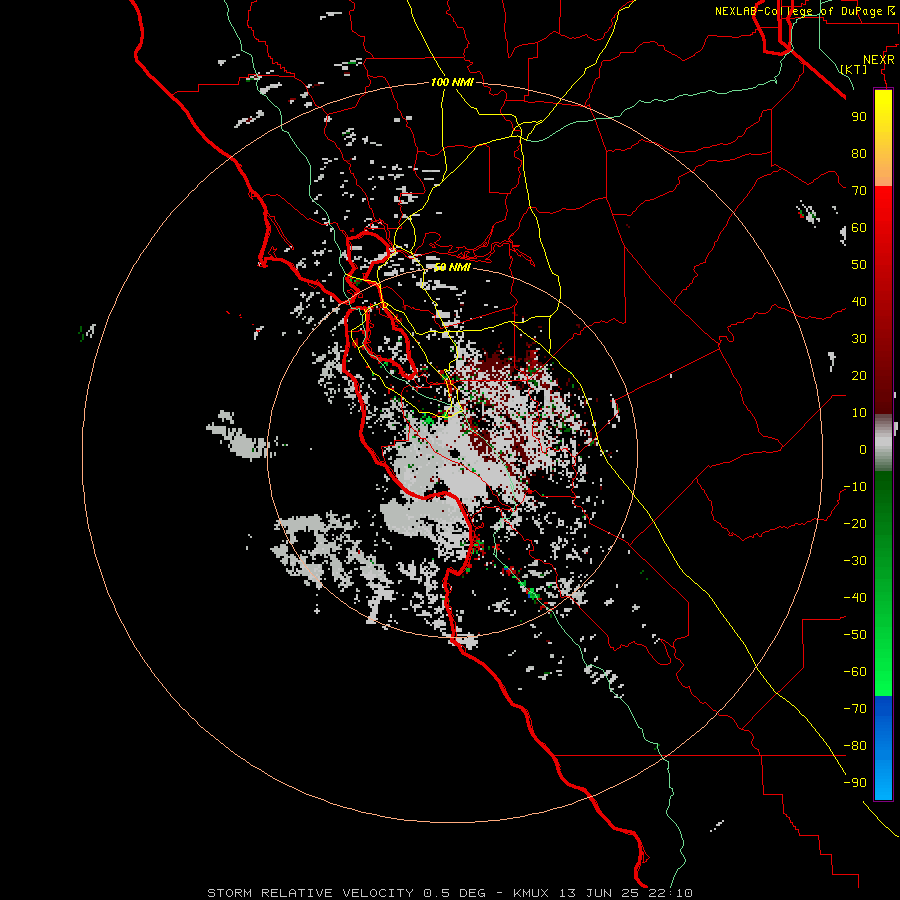Click the 13 JUN 25 date text
900x900 pixels.
[x=600, y=893]
